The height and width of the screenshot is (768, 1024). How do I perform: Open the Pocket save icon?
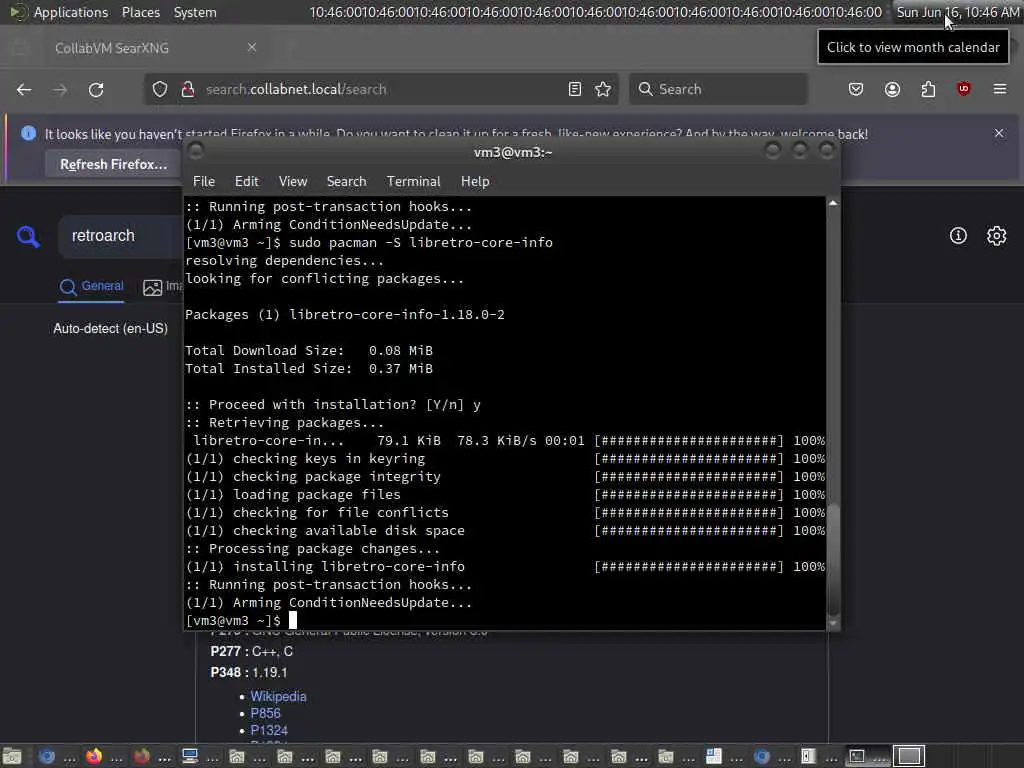[856, 89]
